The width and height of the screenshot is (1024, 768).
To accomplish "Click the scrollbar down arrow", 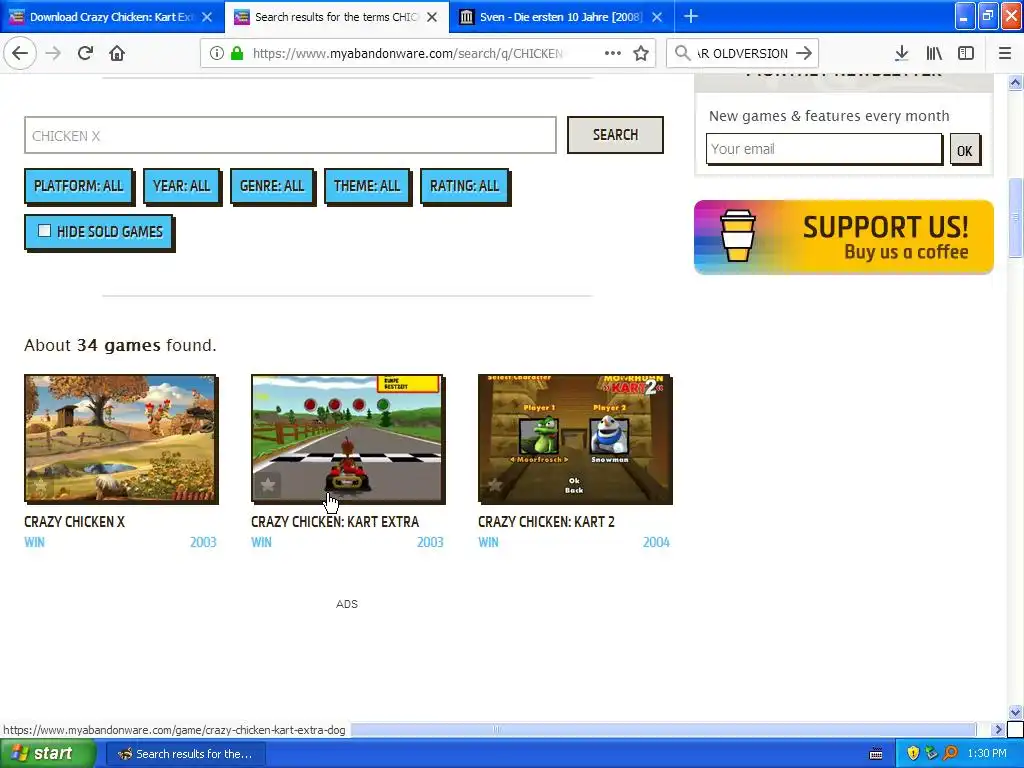I will tap(1015, 711).
